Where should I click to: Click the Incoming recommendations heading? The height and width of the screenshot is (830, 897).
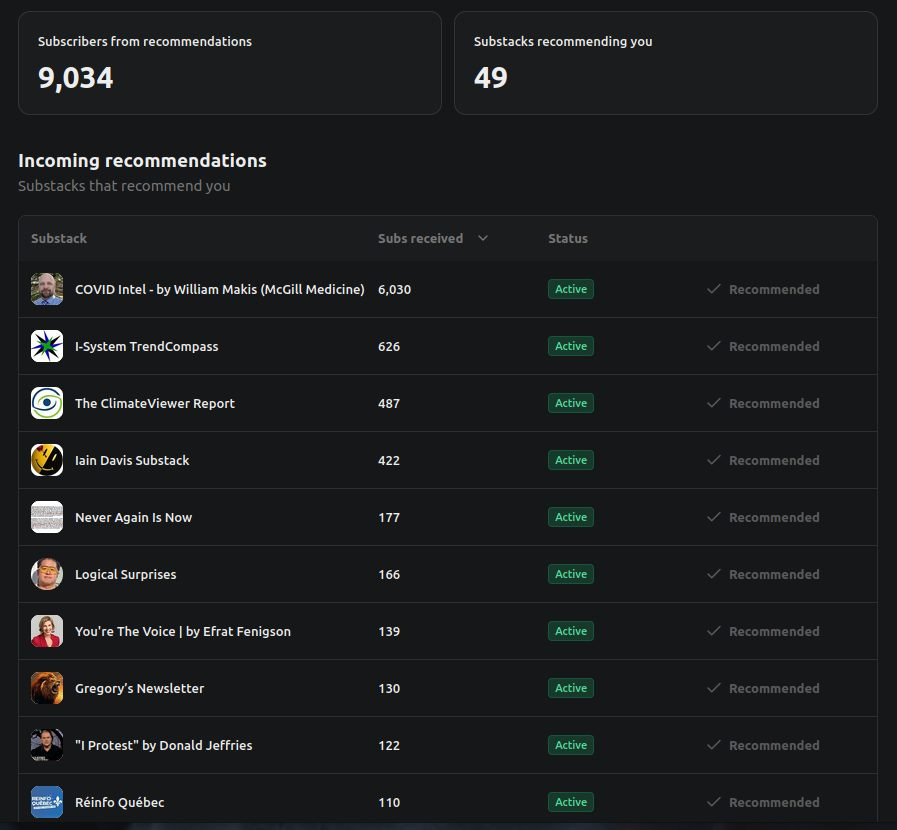click(x=142, y=161)
